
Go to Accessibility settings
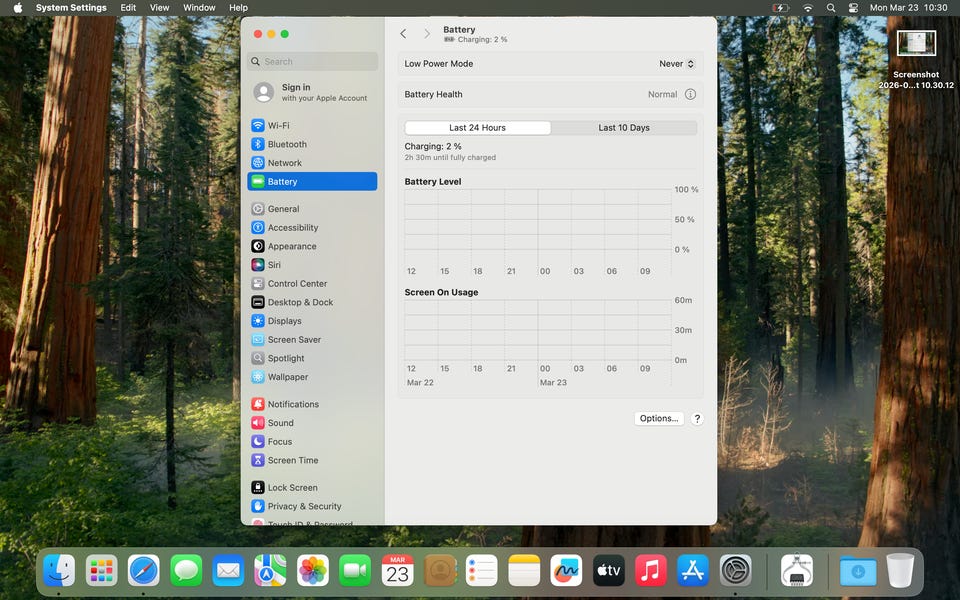tap(292, 228)
